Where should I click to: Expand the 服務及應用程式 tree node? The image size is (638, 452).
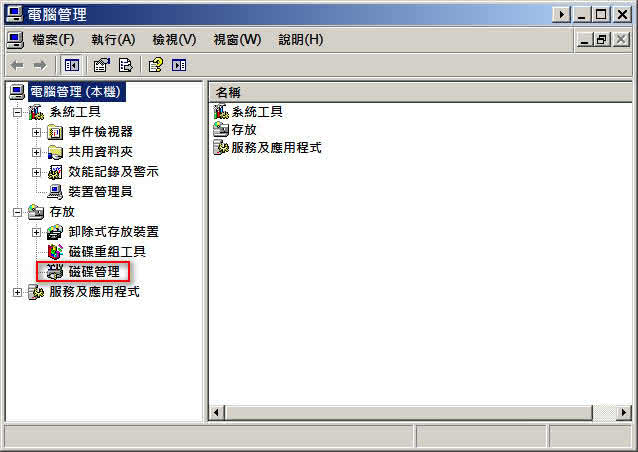point(17,292)
